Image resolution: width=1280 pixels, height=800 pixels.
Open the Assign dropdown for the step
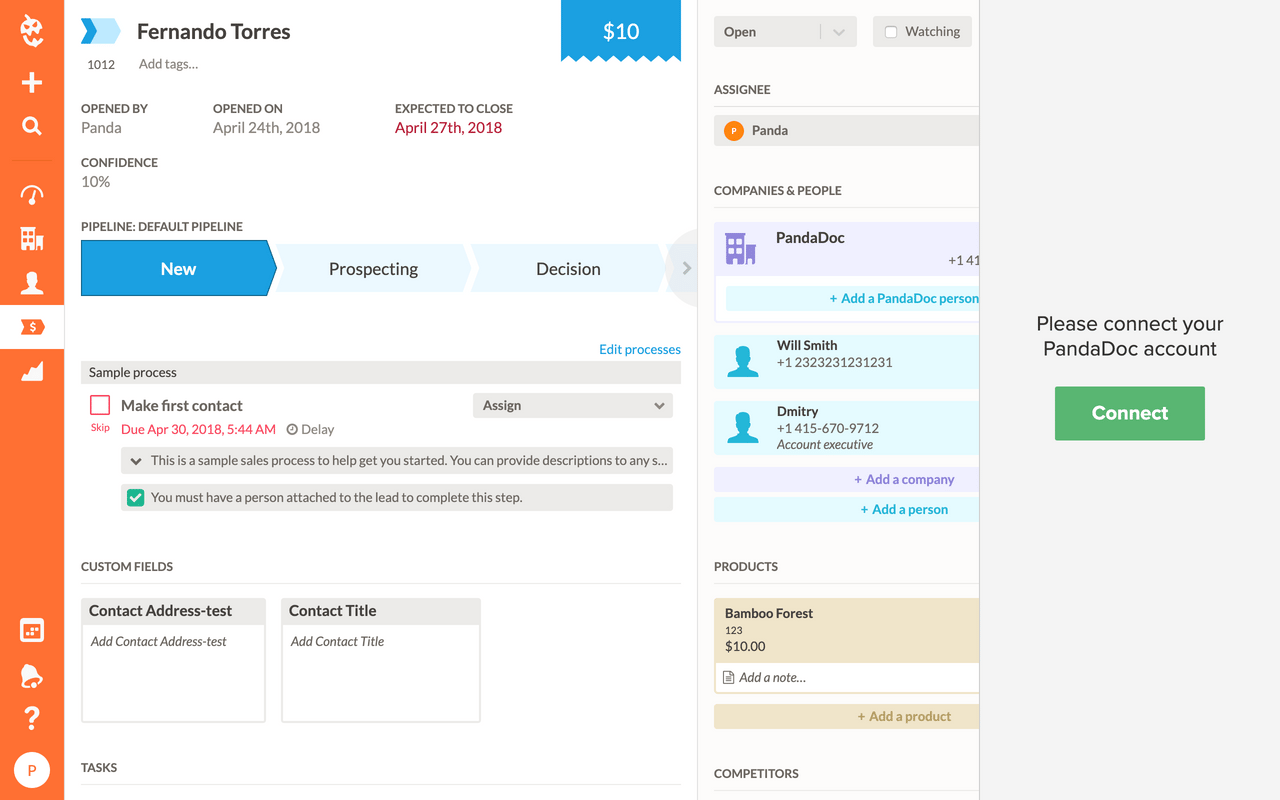coord(573,405)
